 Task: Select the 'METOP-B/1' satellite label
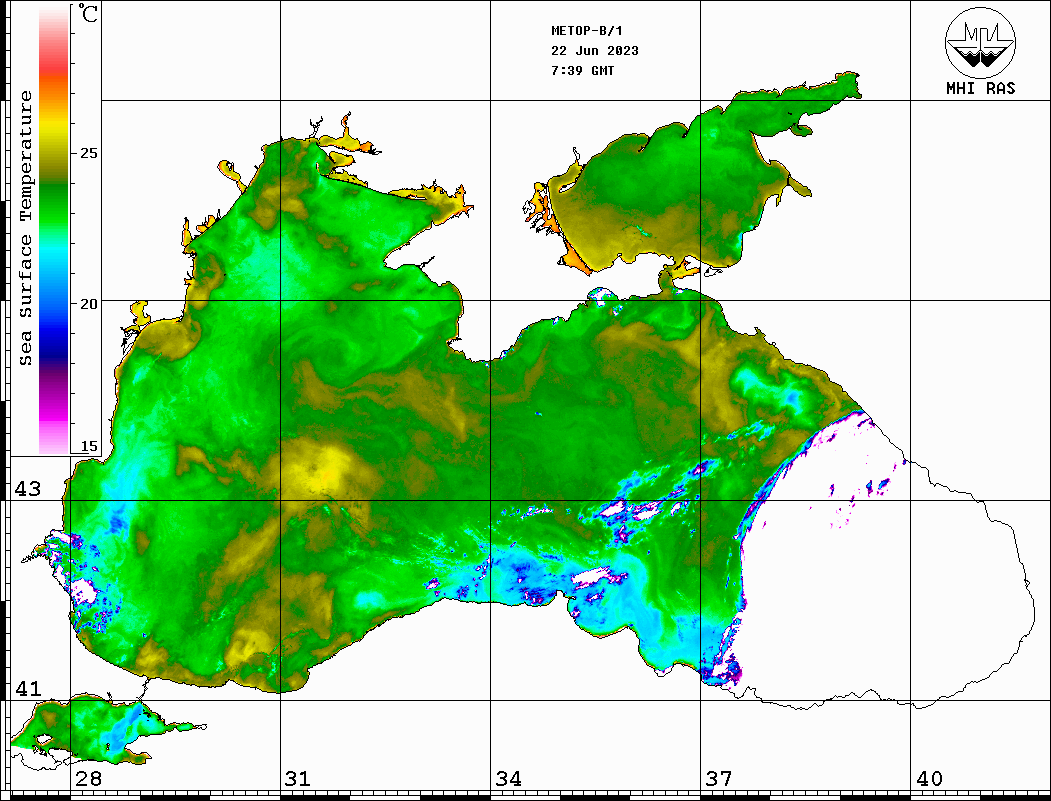pyautogui.click(x=587, y=31)
